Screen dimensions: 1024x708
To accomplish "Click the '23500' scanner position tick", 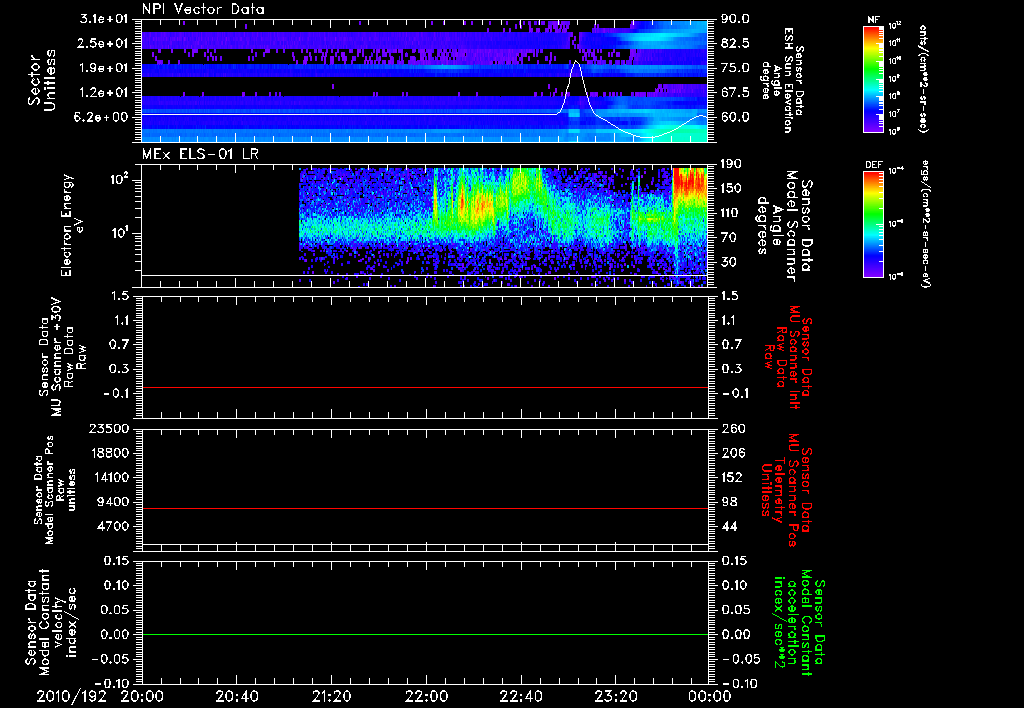I will click(x=109, y=428).
